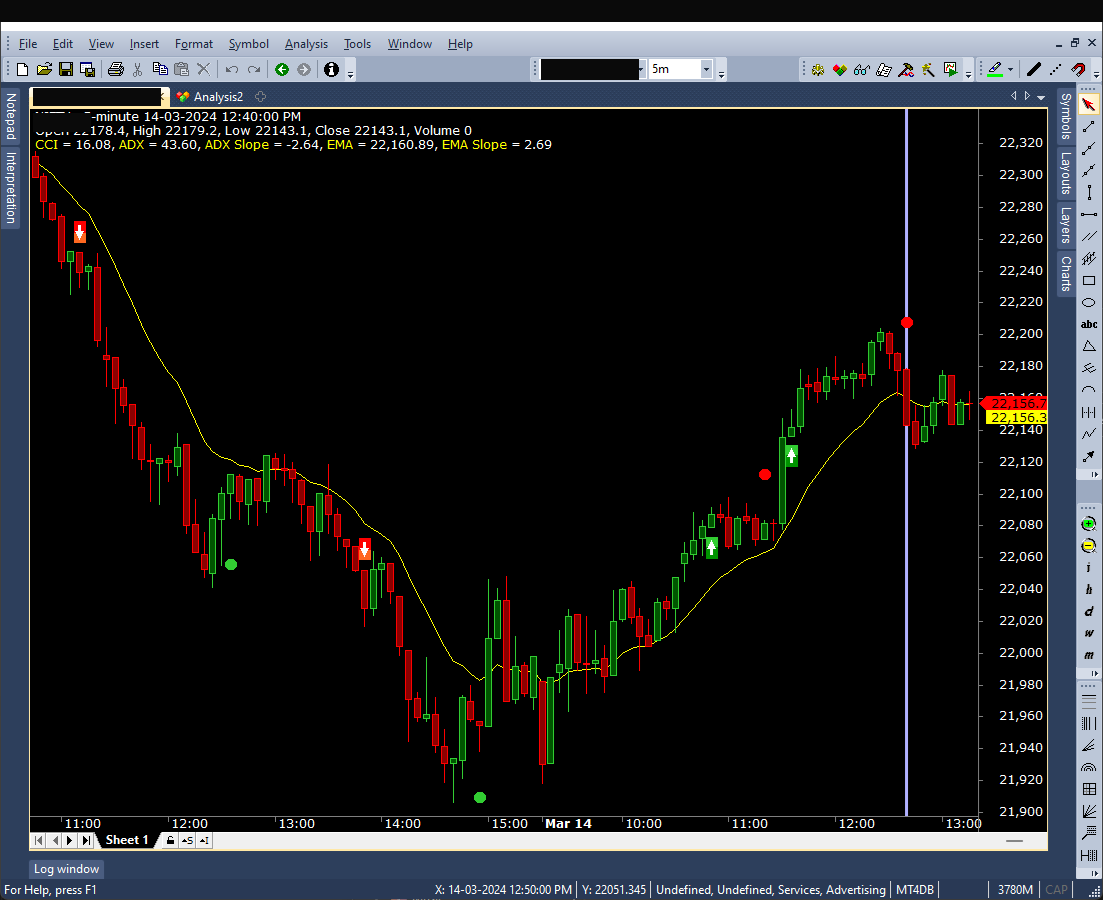Image resolution: width=1103 pixels, height=900 pixels.
Task: Switch to weekly 'w' interval
Action: coord(1088,633)
